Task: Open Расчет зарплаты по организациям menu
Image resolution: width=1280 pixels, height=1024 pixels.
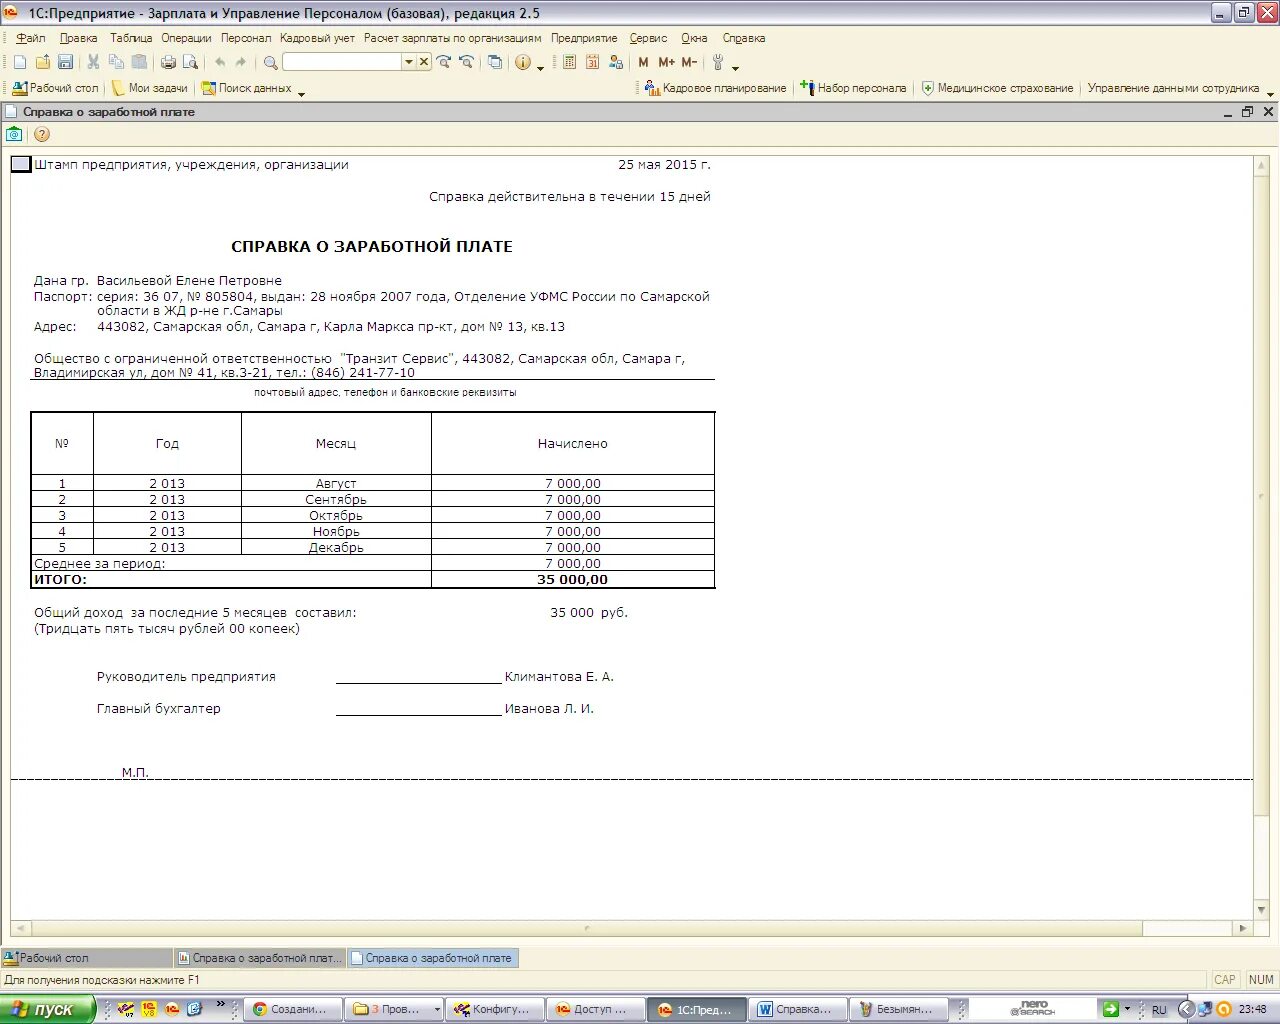Action: 453,38
